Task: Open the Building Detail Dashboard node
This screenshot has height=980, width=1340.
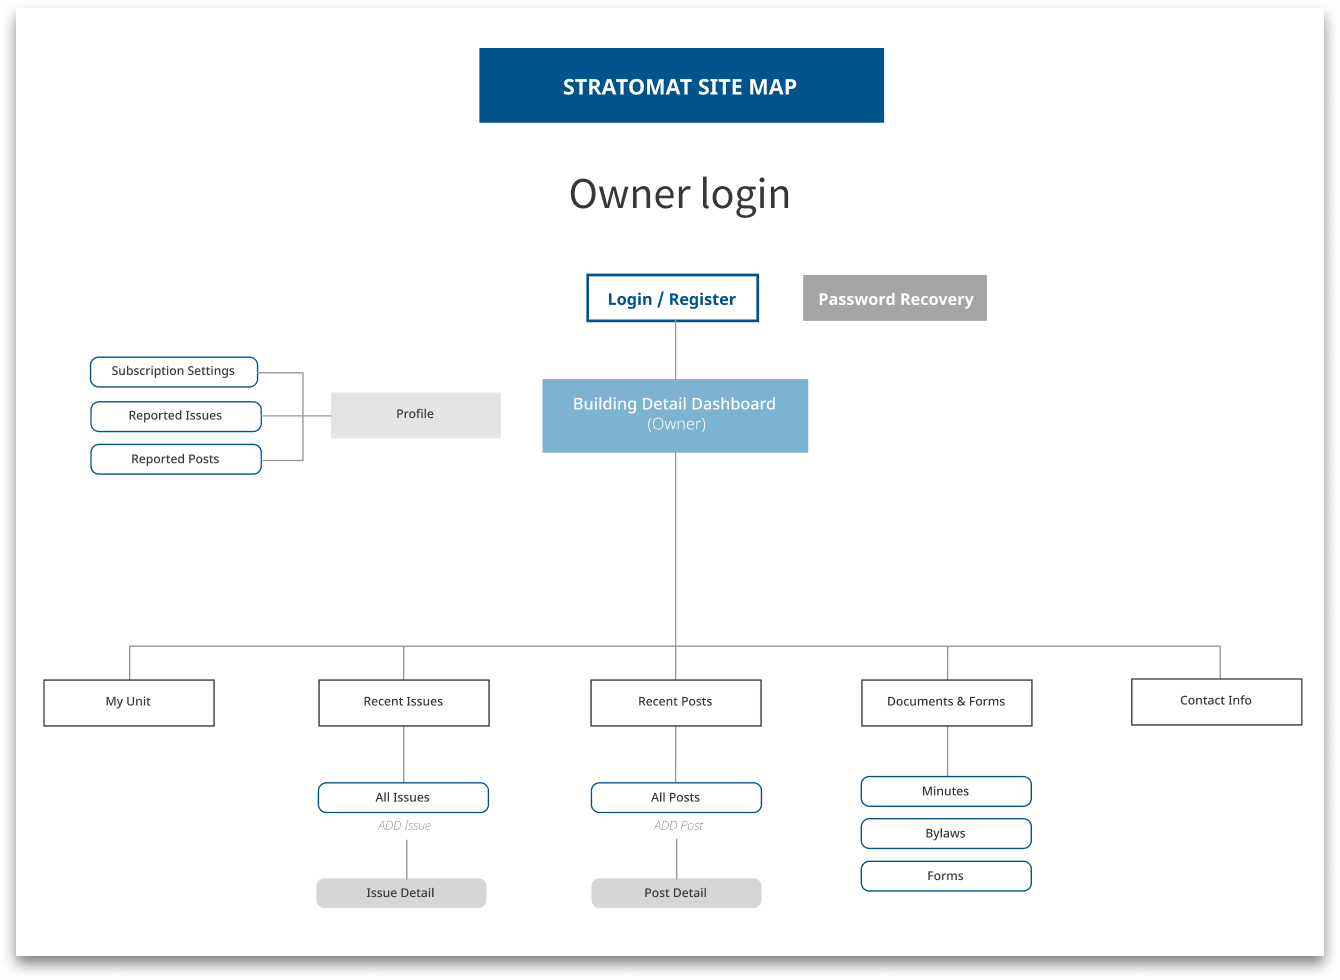Action: [675, 415]
